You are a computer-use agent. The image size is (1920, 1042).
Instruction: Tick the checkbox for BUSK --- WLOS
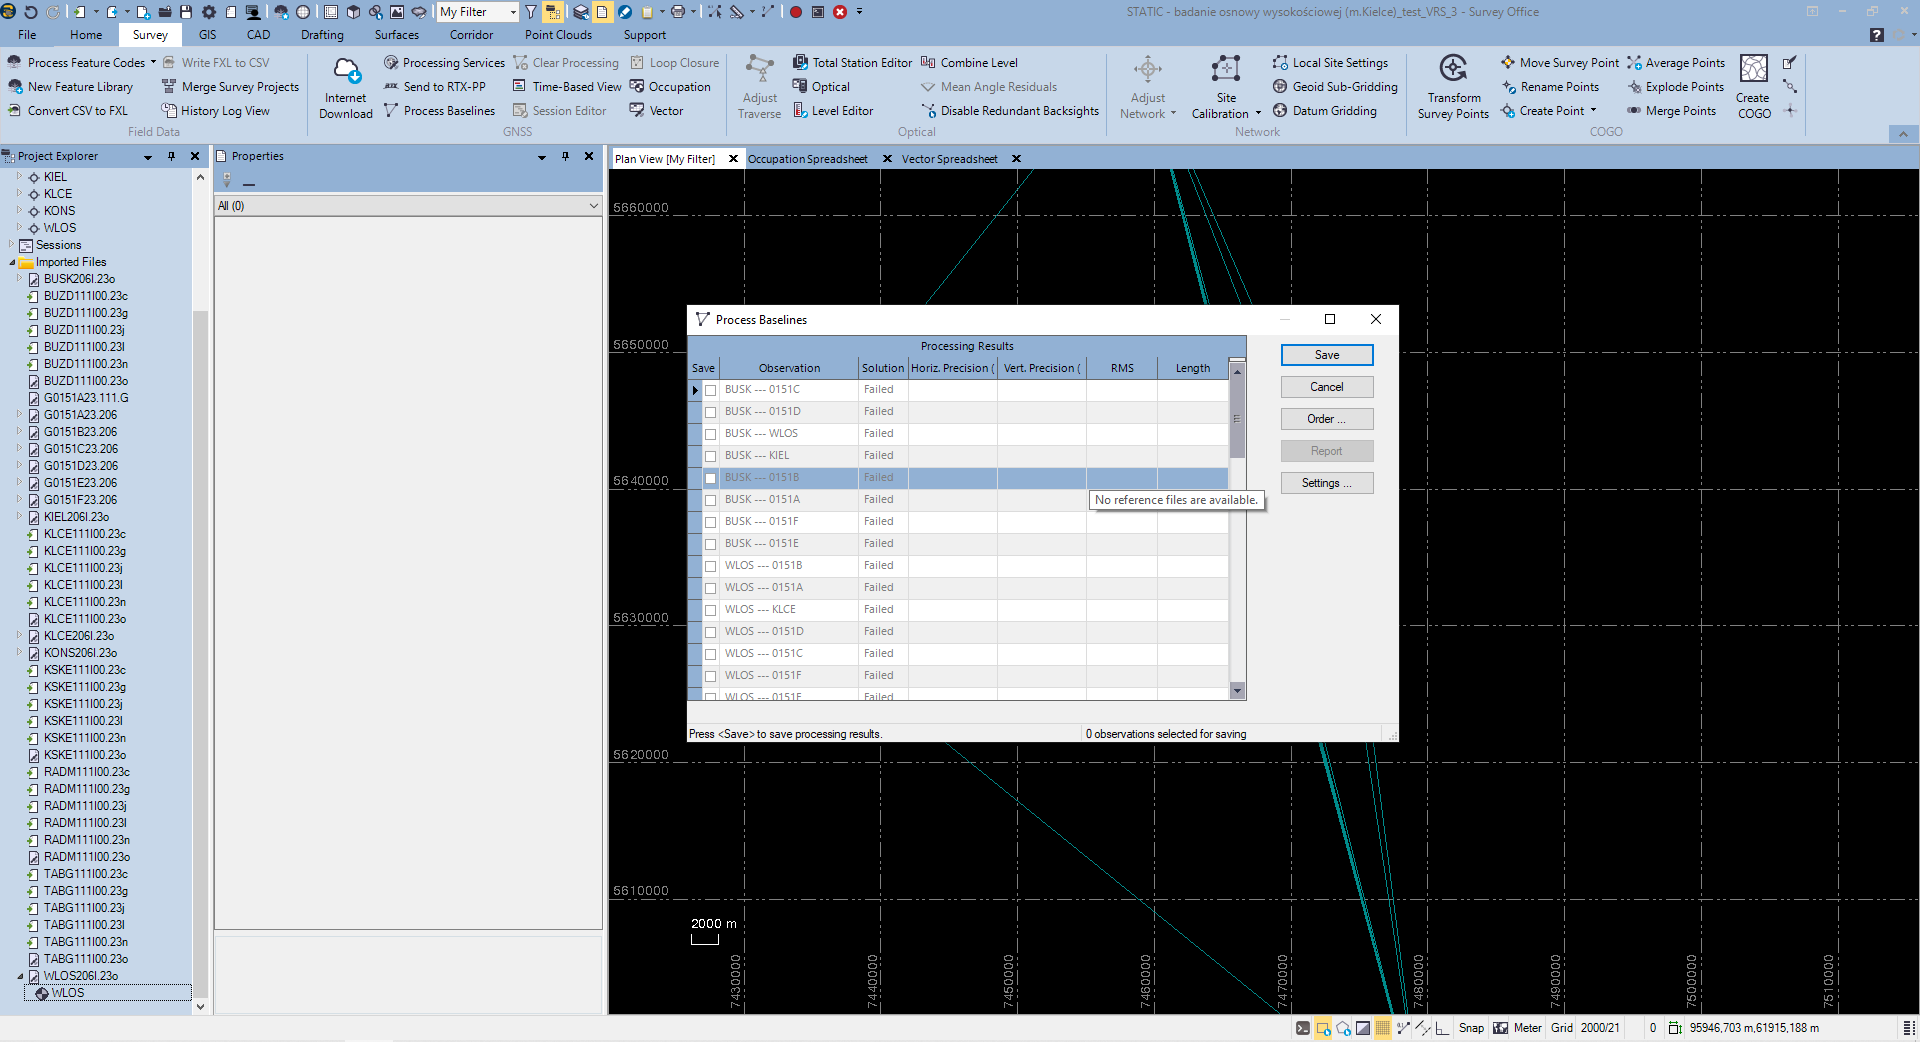click(711, 434)
